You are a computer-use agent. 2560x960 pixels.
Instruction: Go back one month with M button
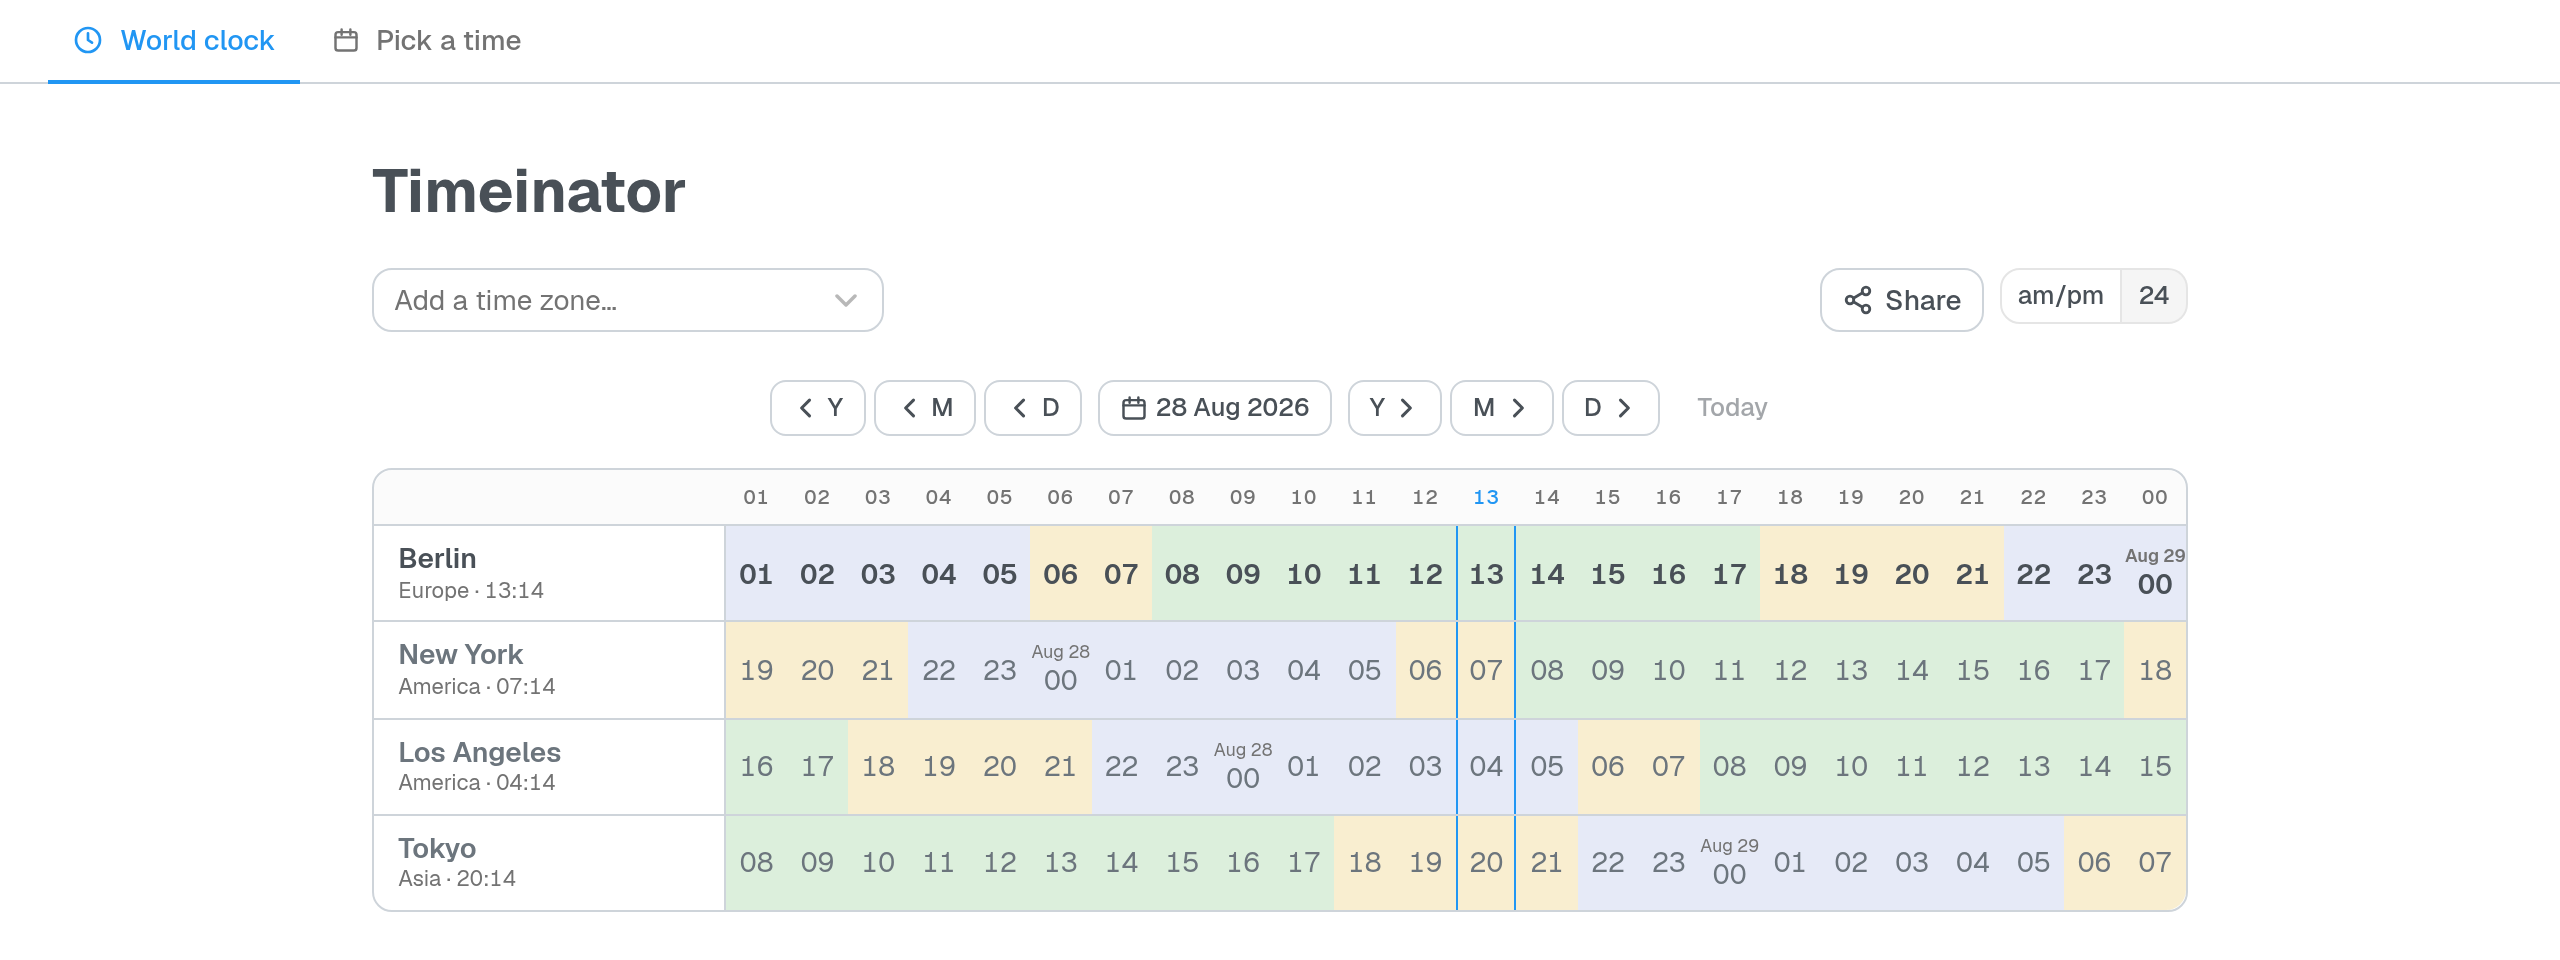(925, 408)
